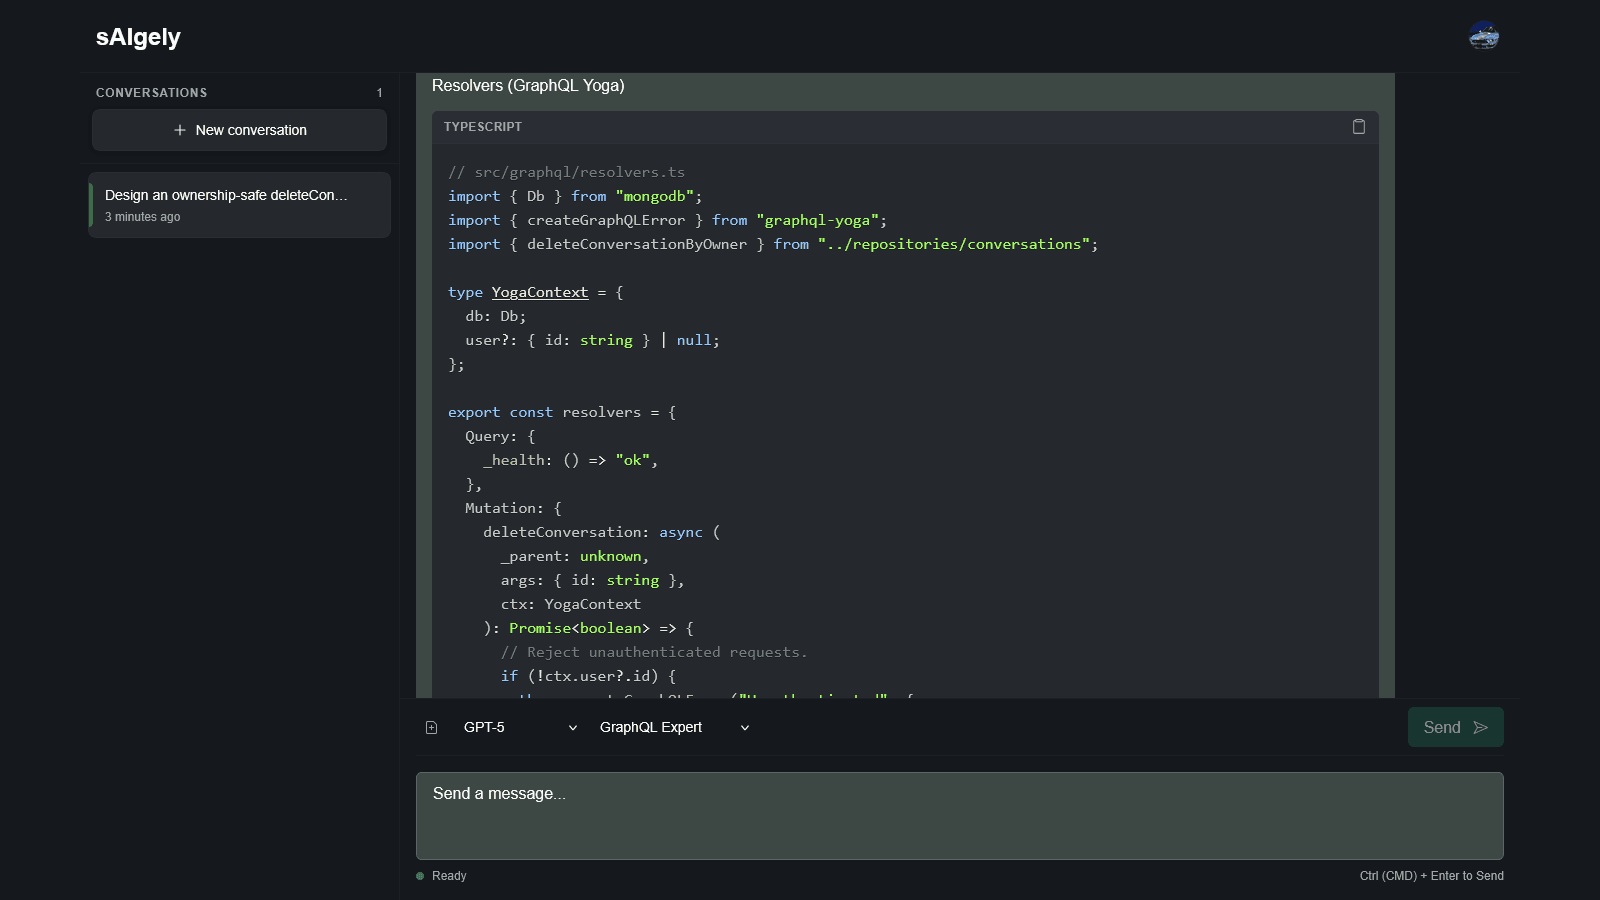This screenshot has width=1600, height=900.
Task: Open the user avatar menu
Action: coord(1484,36)
